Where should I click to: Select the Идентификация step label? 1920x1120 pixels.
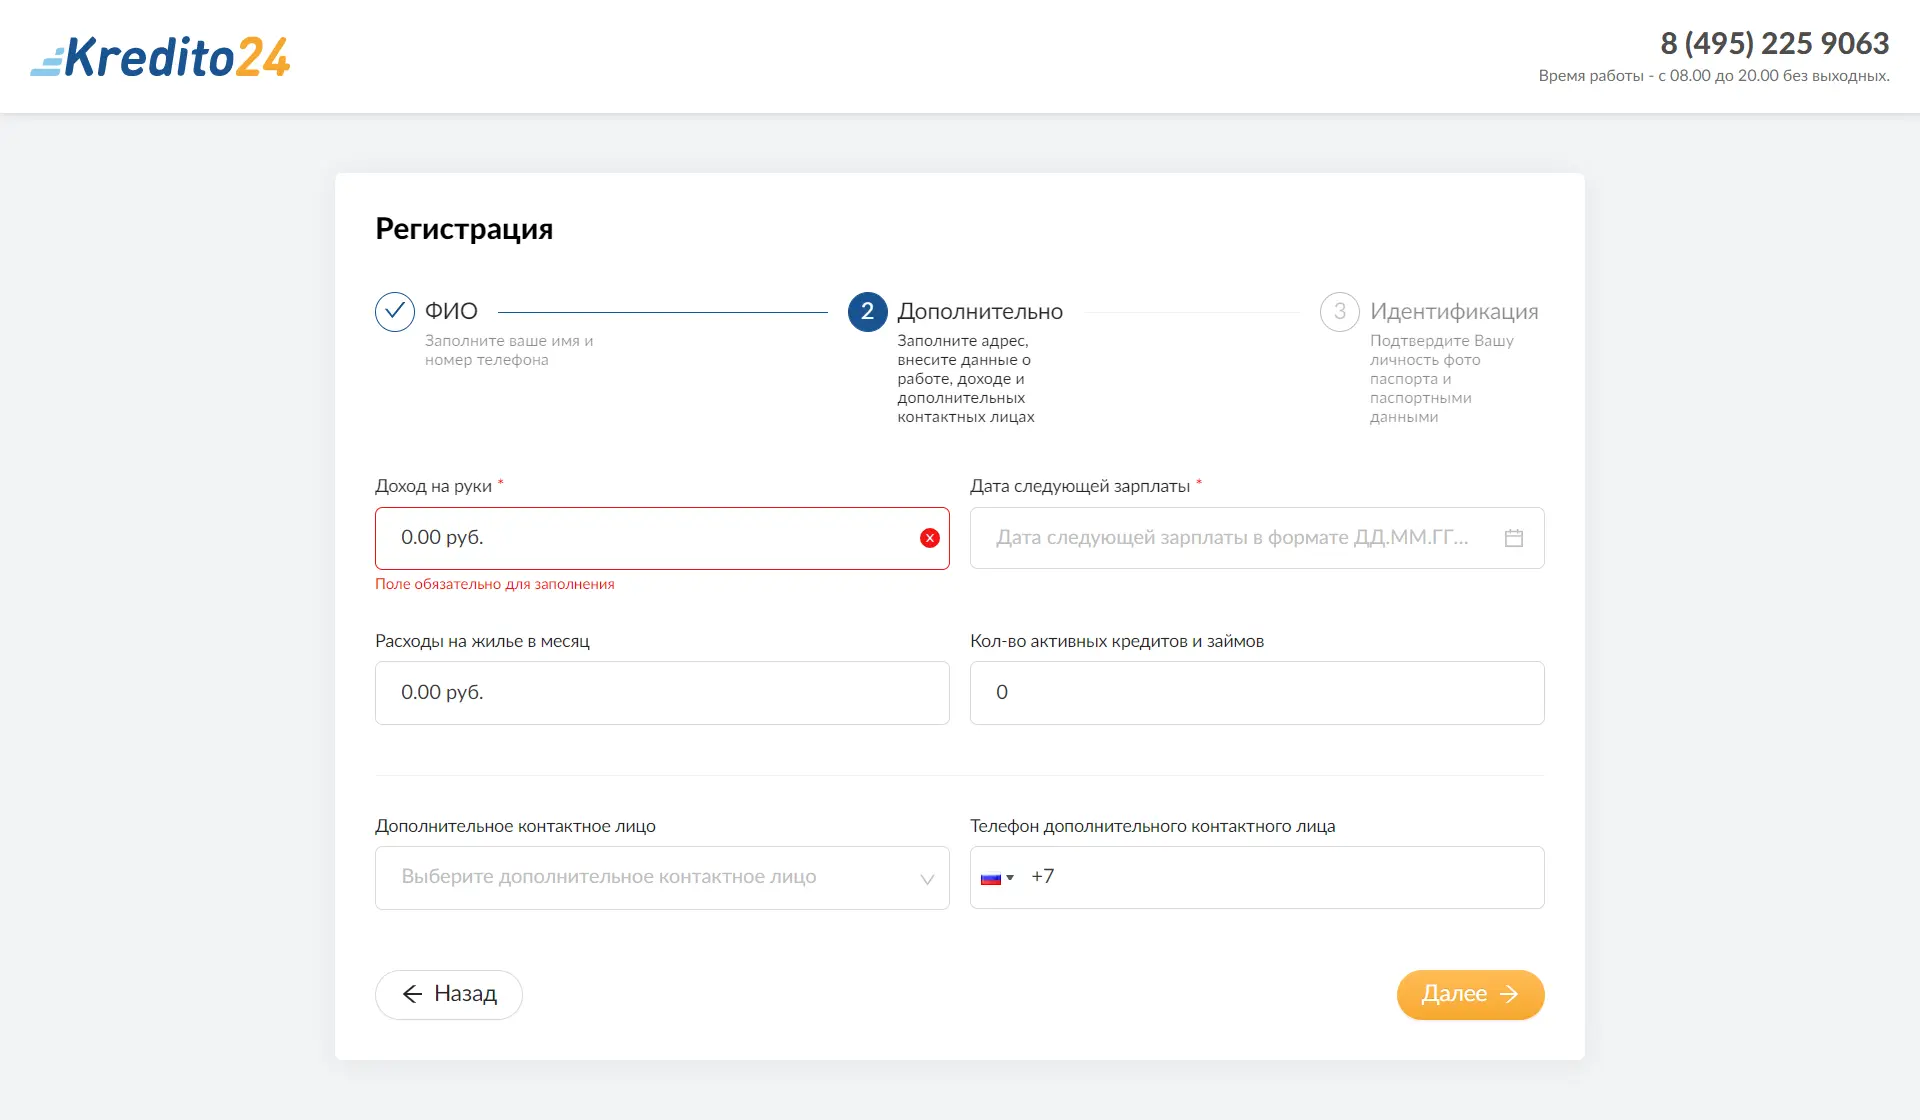click(1454, 311)
